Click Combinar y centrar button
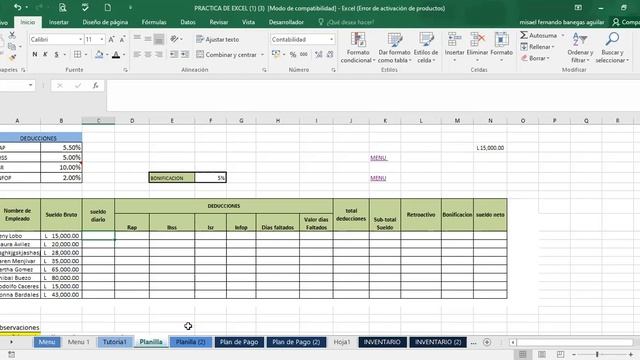Viewport: 640px width, 360px height. point(227,54)
